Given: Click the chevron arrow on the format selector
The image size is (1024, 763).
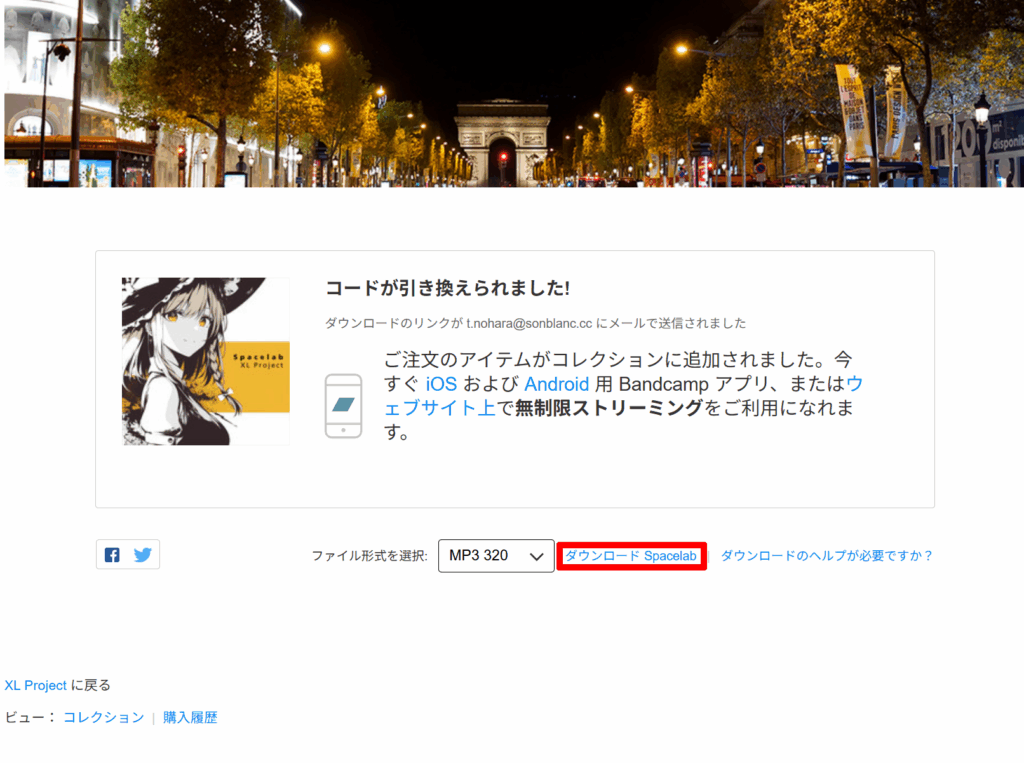Looking at the screenshot, I should (537, 557).
